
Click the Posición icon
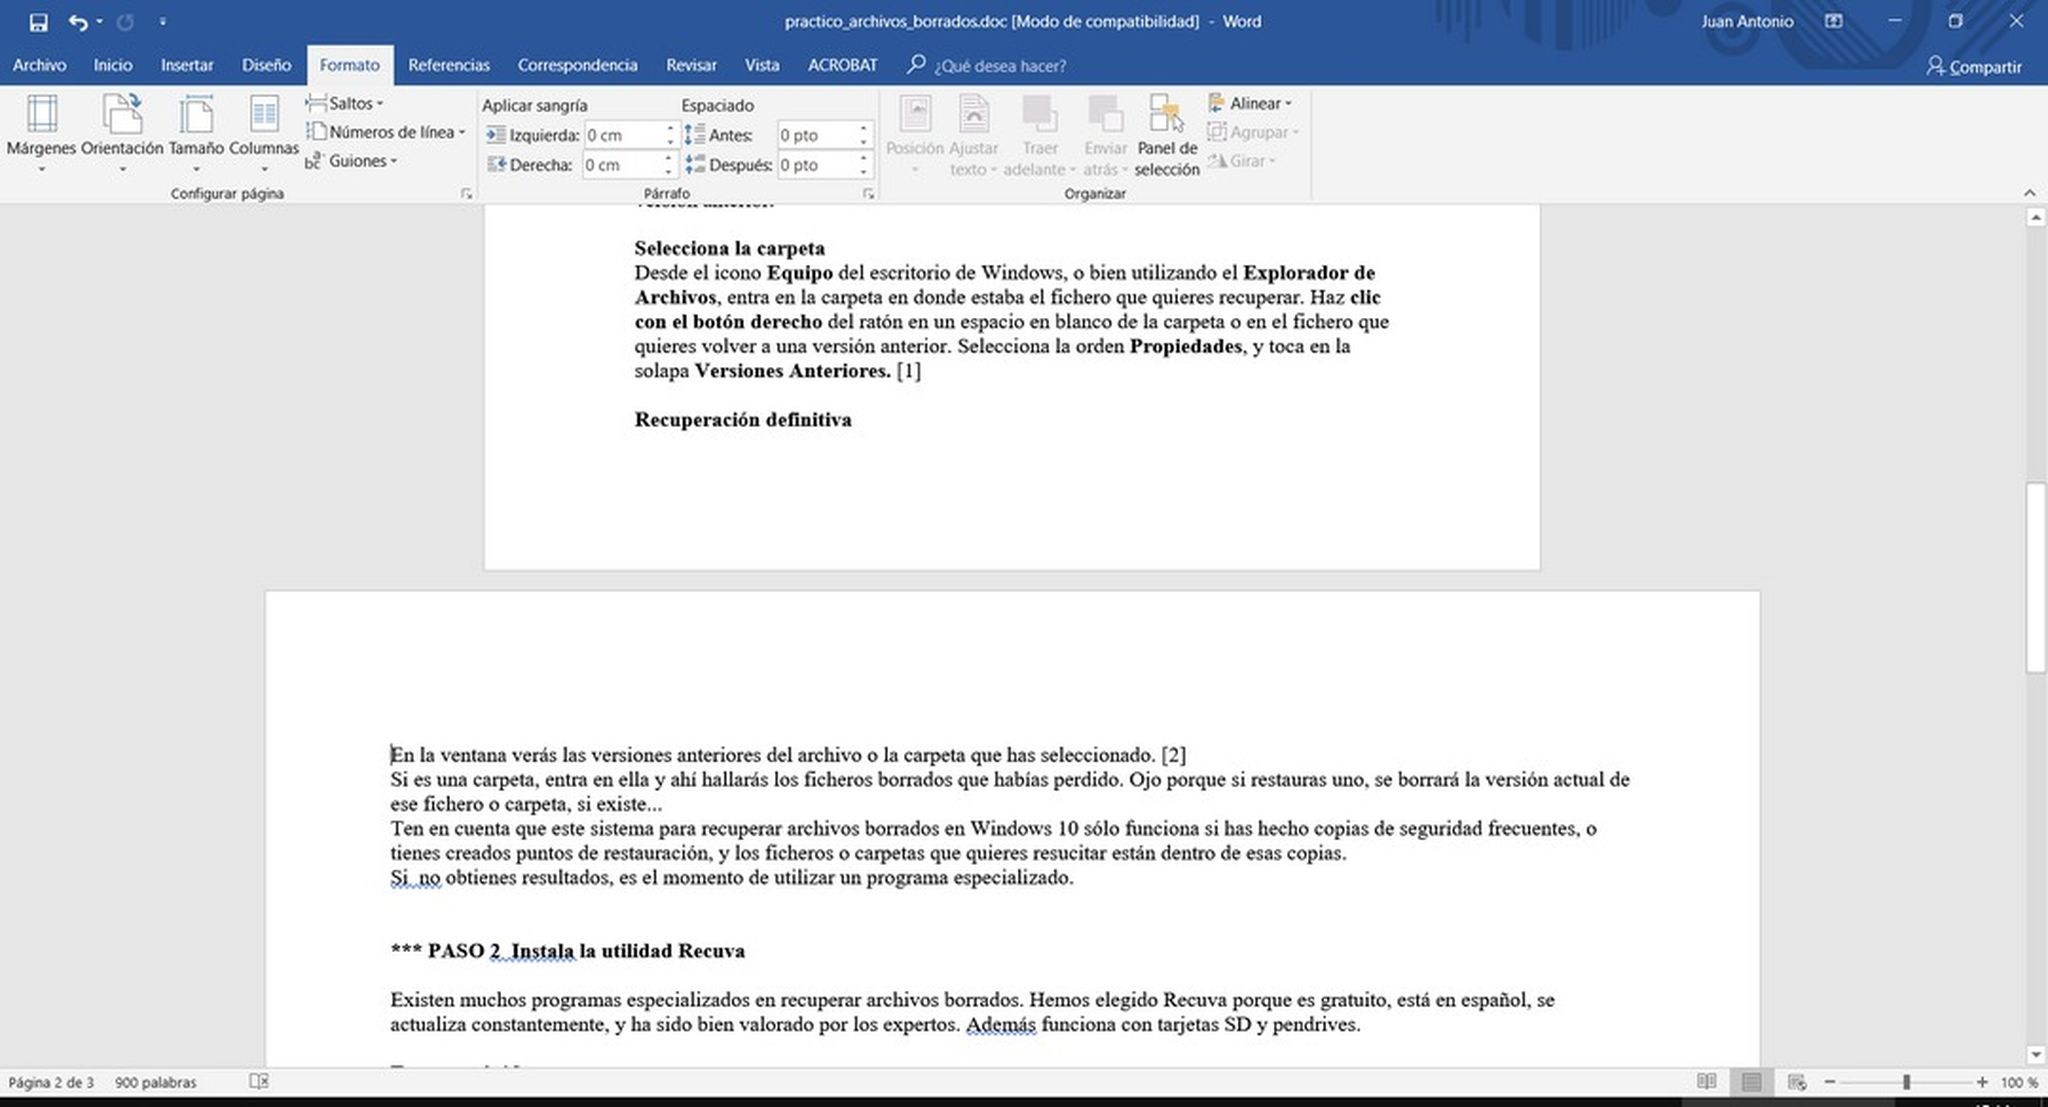tap(915, 114)
